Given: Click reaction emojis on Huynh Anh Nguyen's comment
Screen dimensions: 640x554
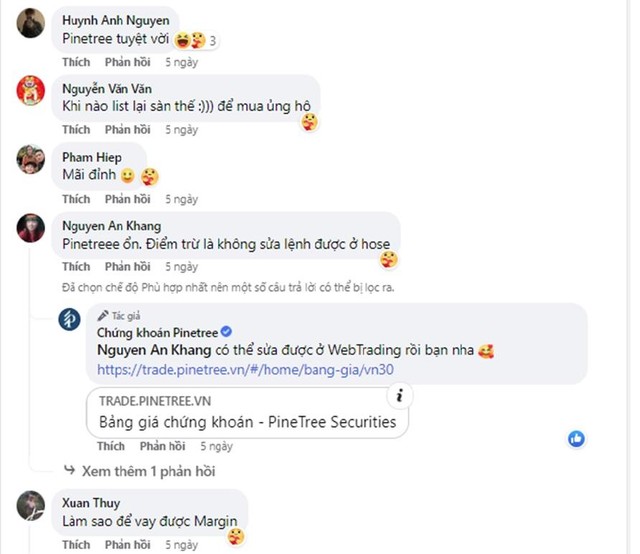Looking at the screenshot, I should (190, 41).
